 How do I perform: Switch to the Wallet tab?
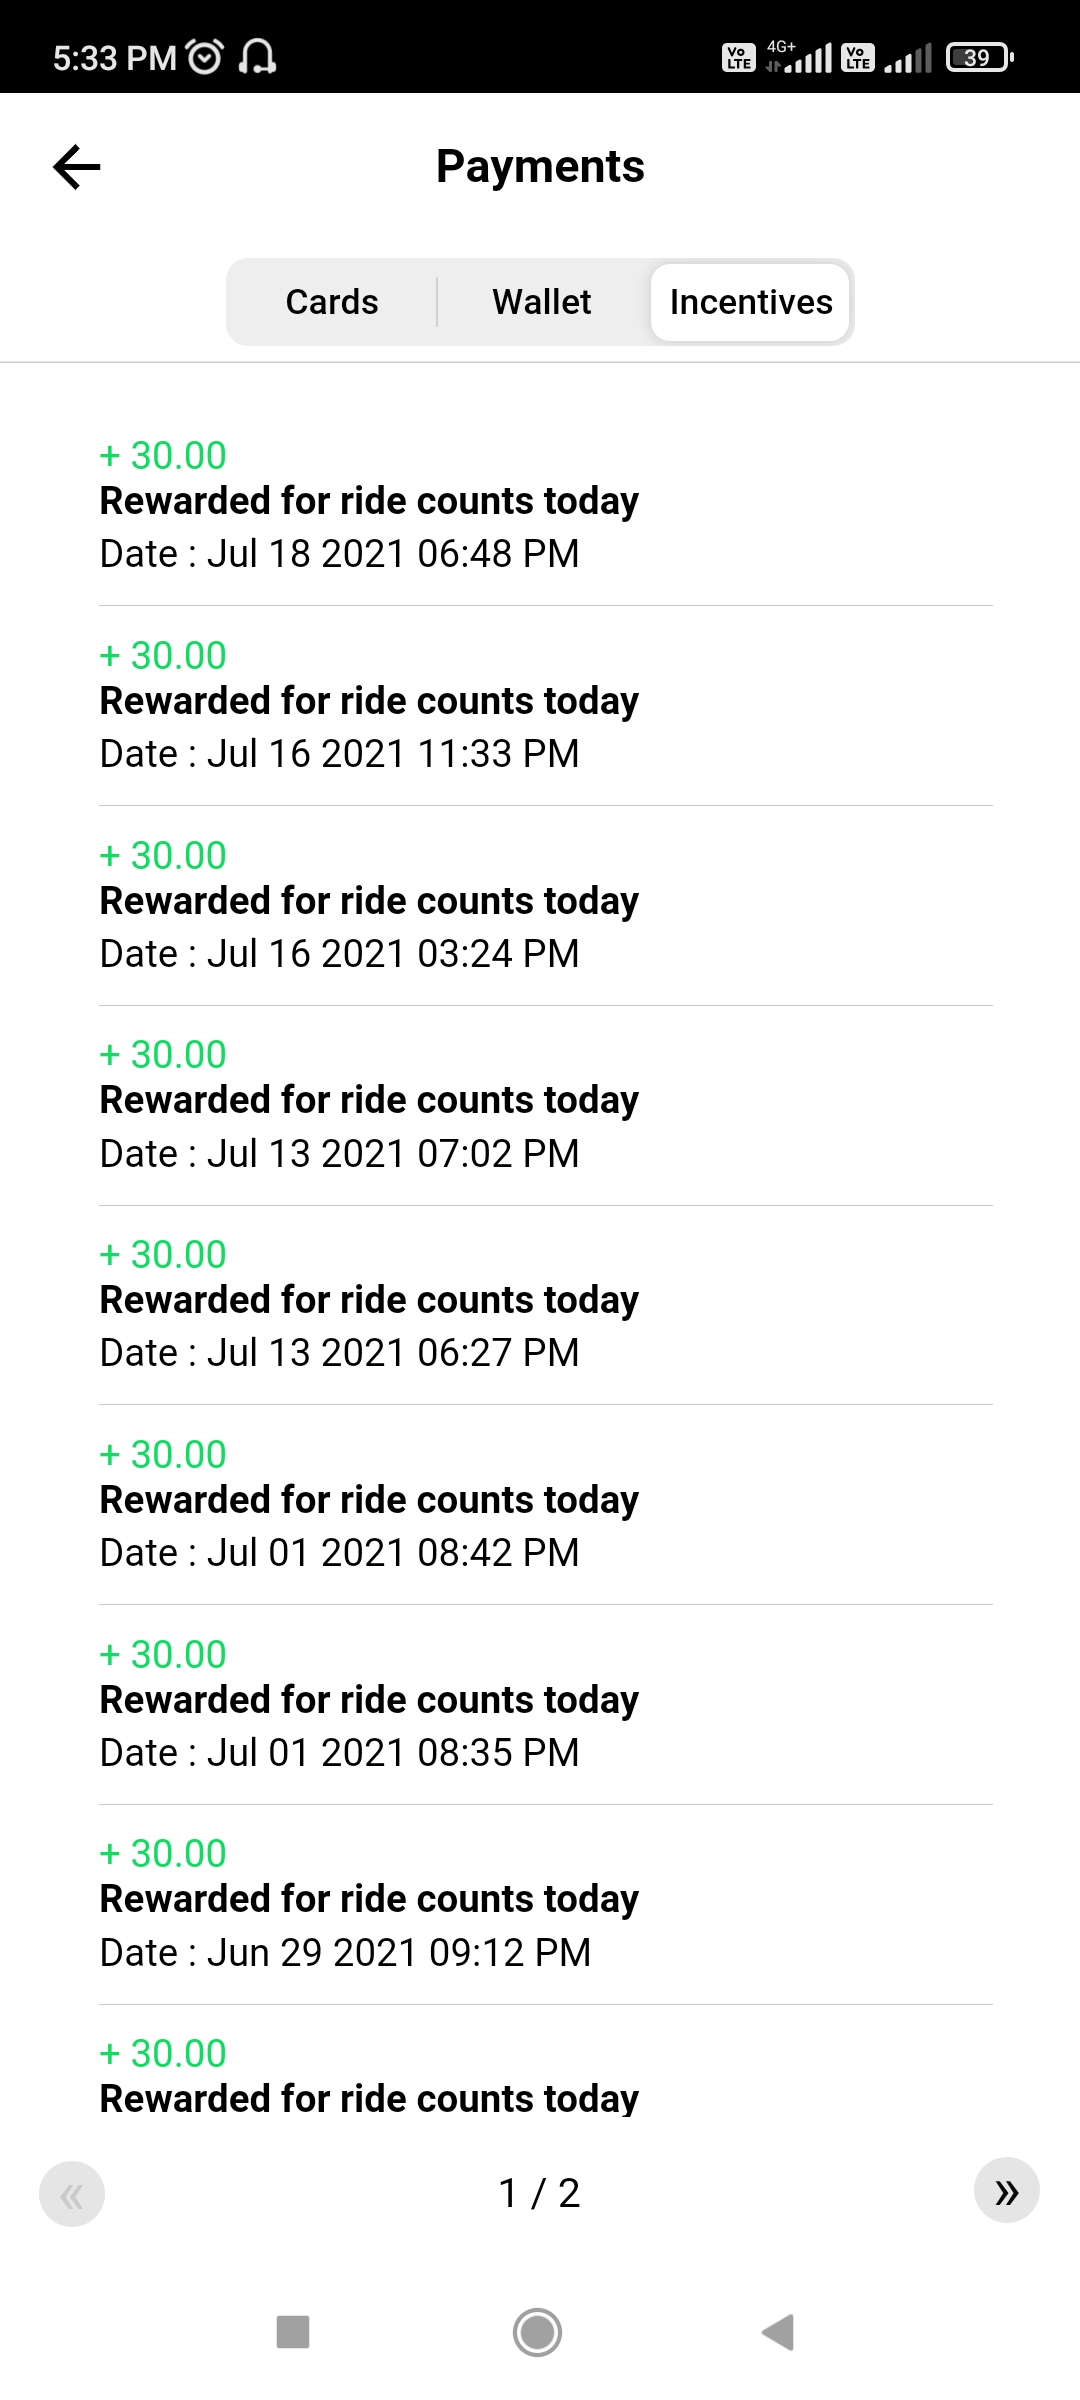point(541,302)
